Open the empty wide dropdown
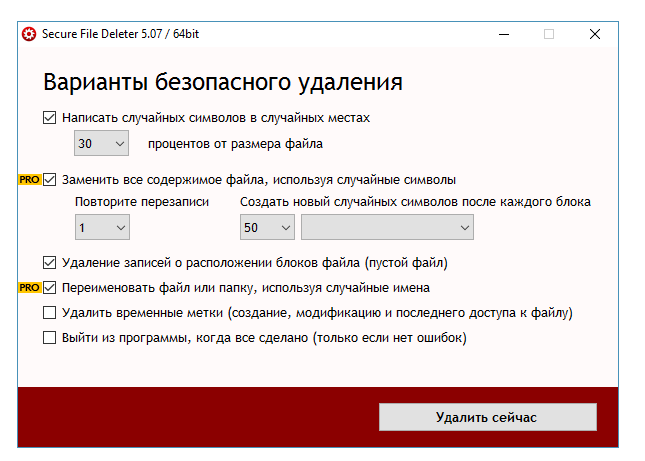The image size is (645, 461). pyautogui.click(x=387, y=227)
